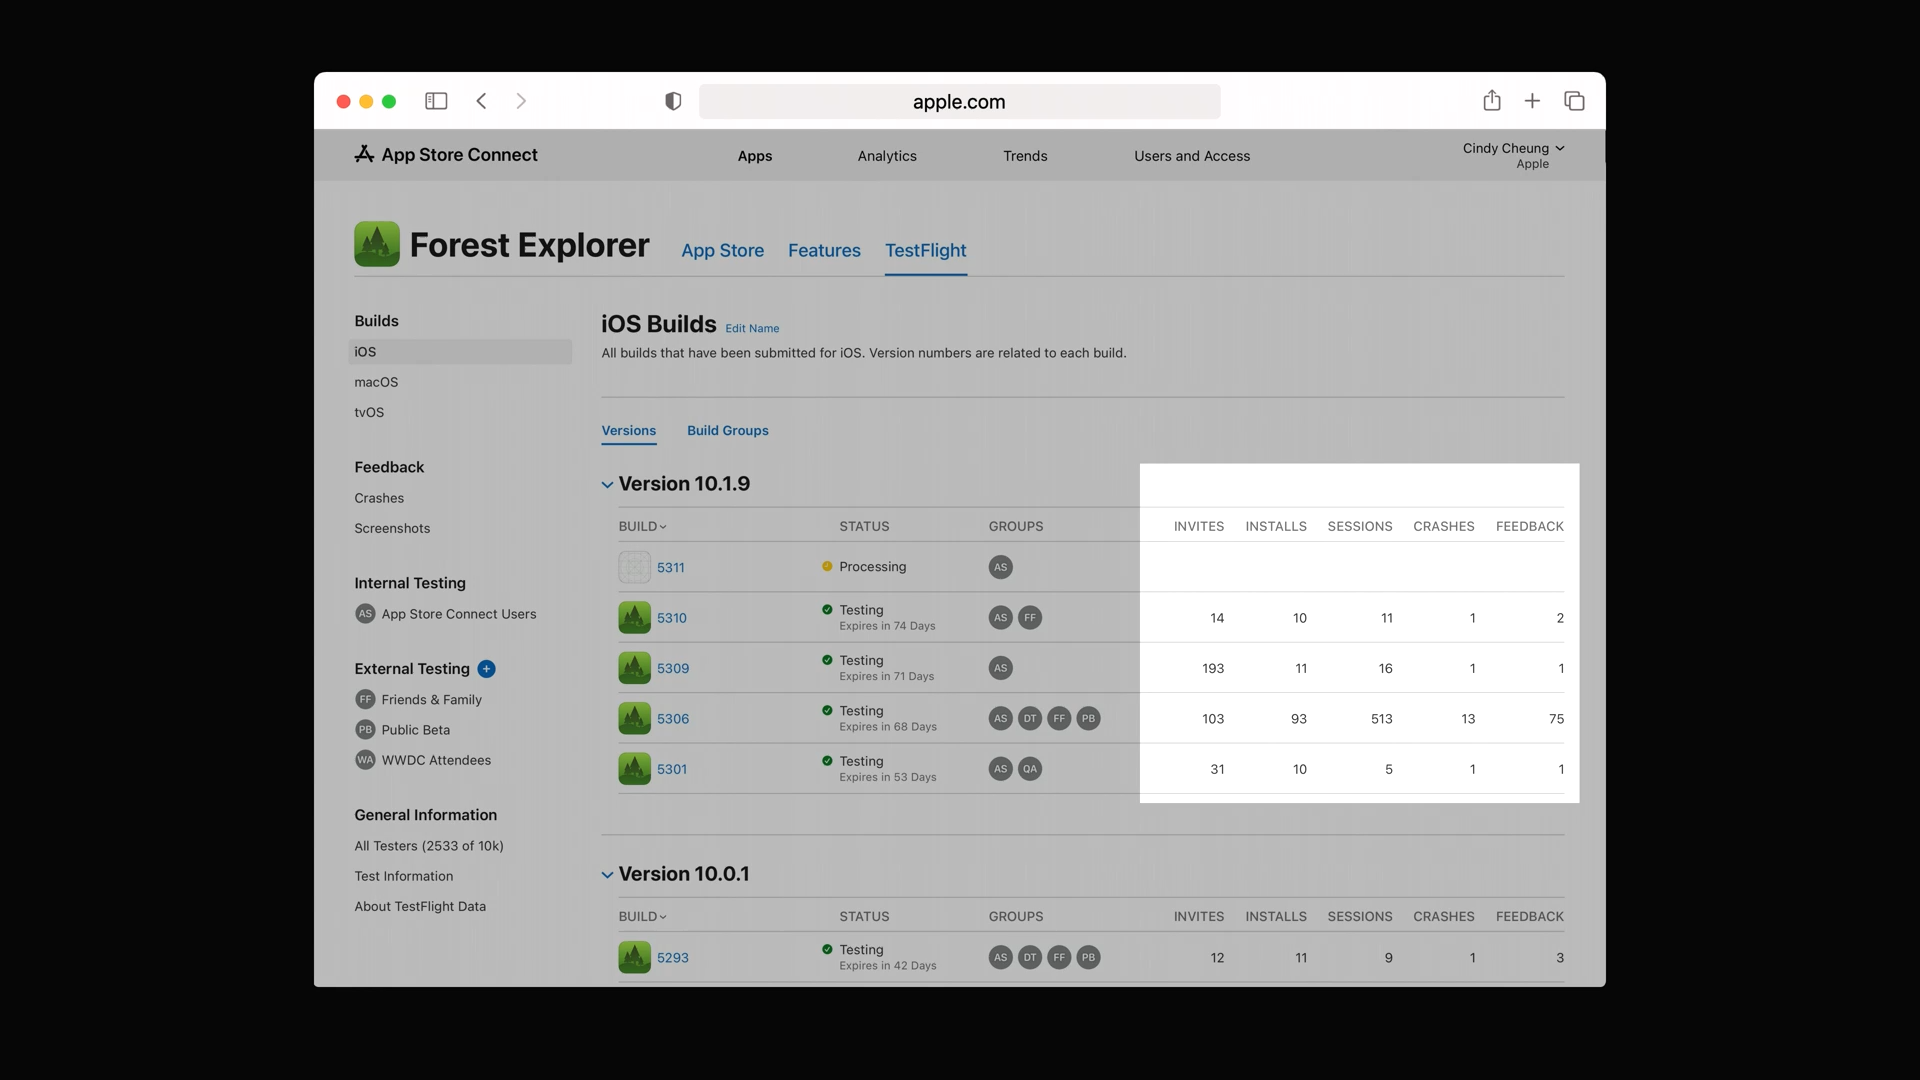1920x1080 pixels.
Task: Click the WA badge beside WWDC Attendees
Action: pos(365,760)
